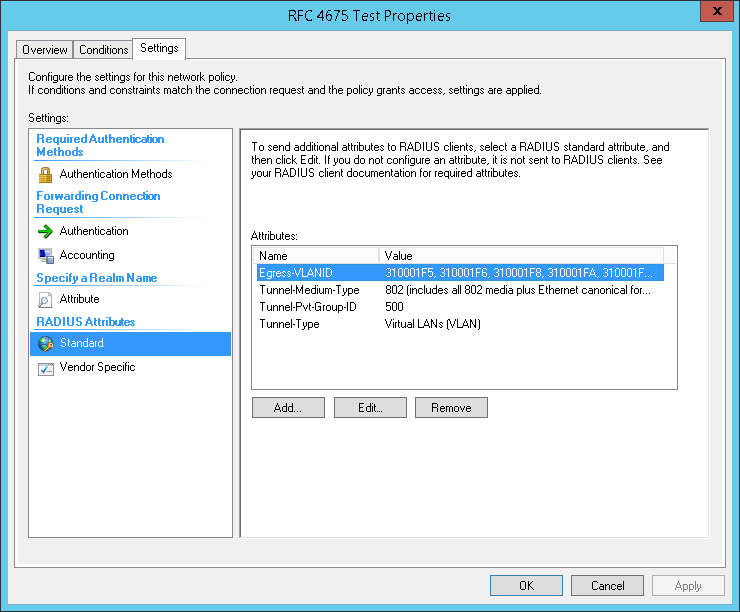Click the Value column header
The height and width of the screenshot is (612, 740).
pos(521,256)
